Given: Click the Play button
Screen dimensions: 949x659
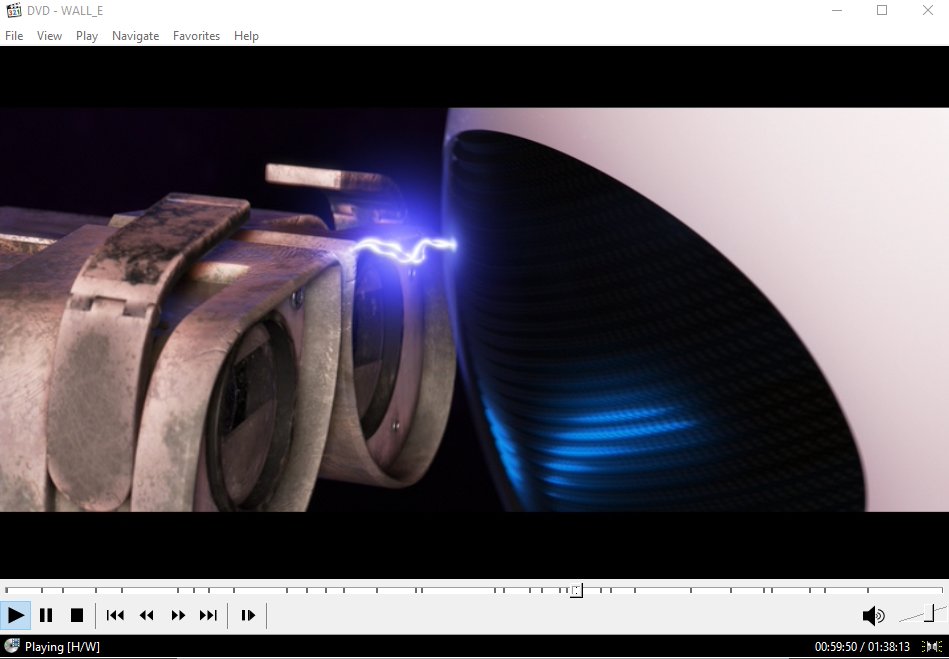Looking at the screenshot, I should point(16,615).
